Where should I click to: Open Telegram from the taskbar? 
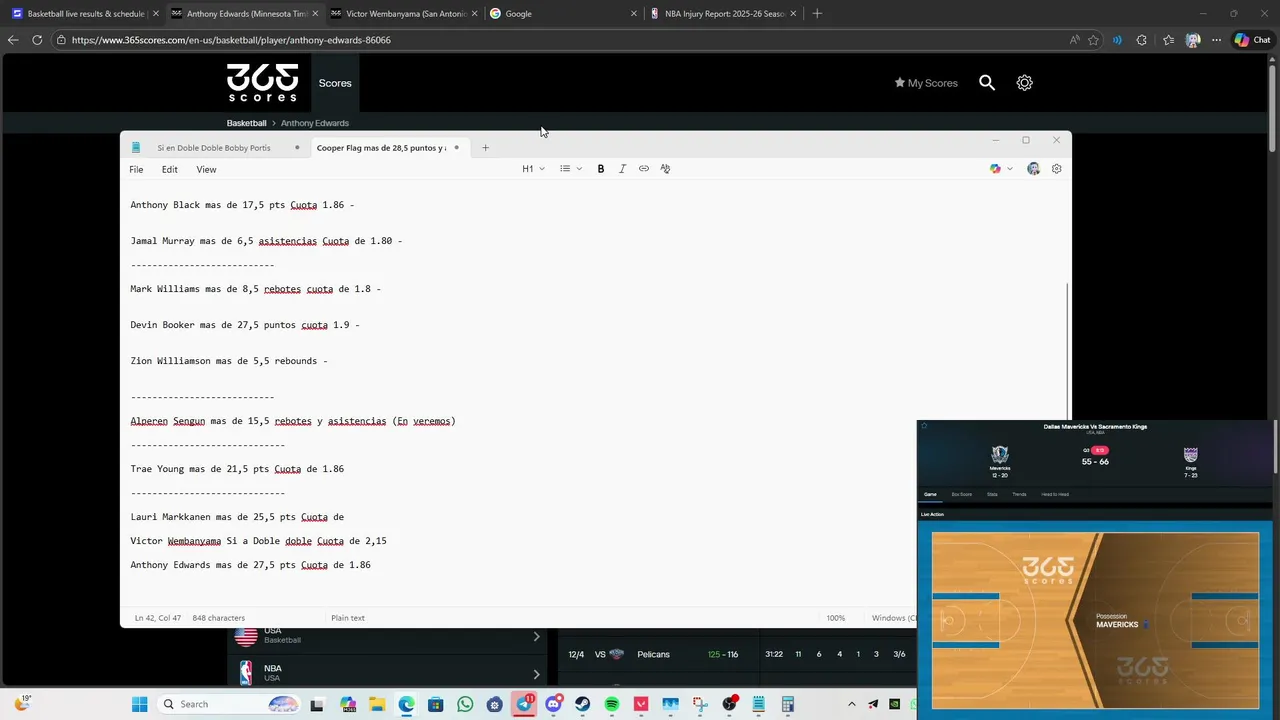tap(524, 704)
